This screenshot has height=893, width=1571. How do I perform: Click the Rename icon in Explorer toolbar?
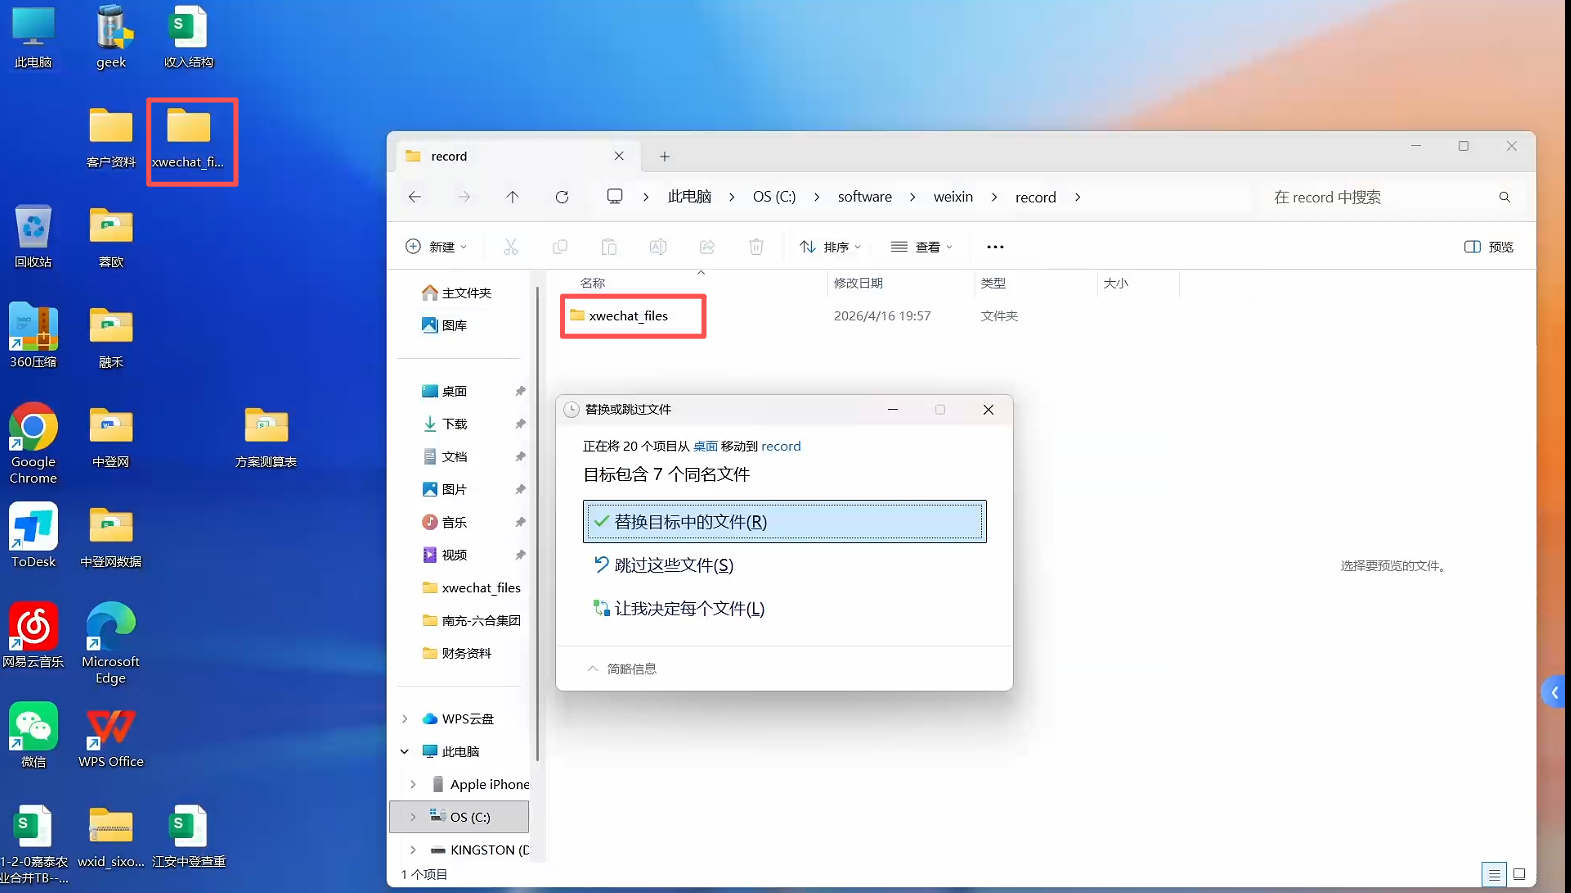[x=658, y=247]
